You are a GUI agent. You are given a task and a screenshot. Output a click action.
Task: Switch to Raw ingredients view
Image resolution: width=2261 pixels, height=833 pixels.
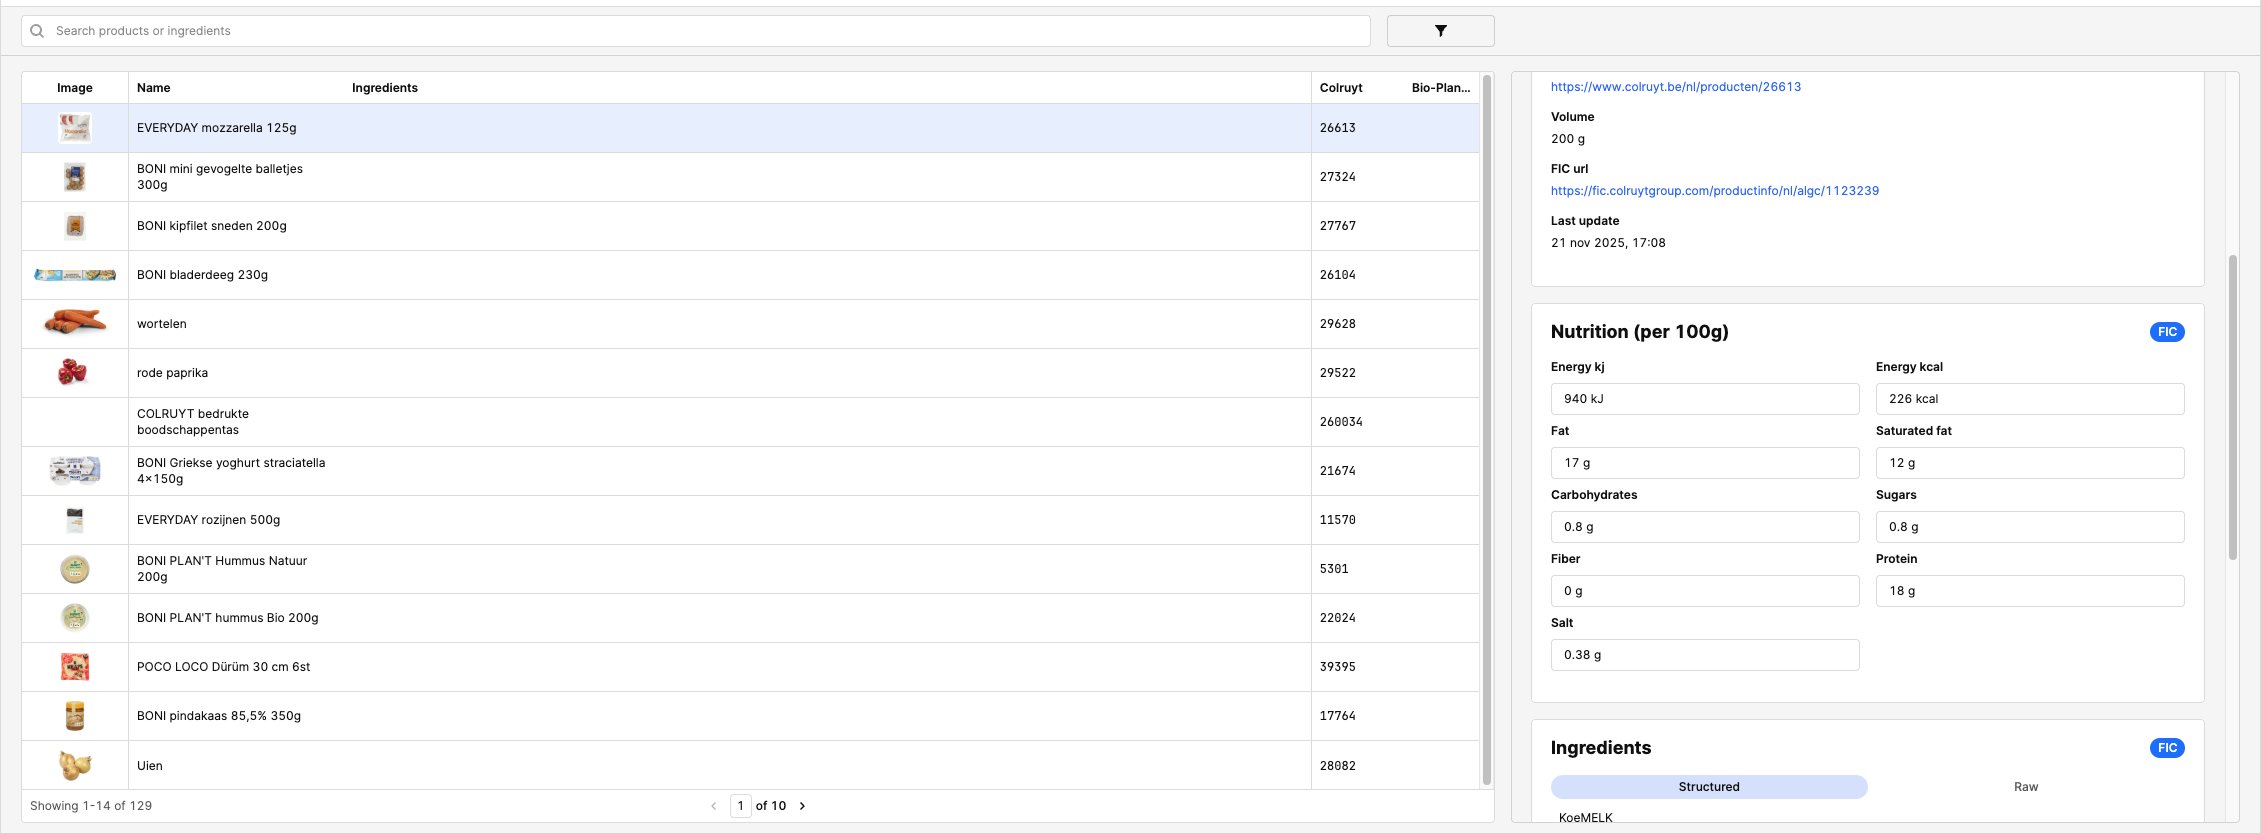(x=2025, y=787)
